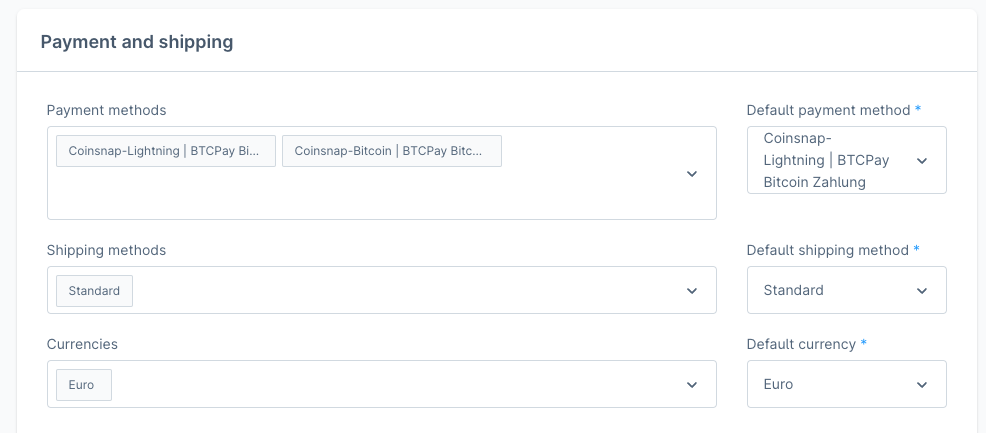Click the "Default shipping method" label
The height and width of the screenshot is (433, 986).
tap(828, 250)
